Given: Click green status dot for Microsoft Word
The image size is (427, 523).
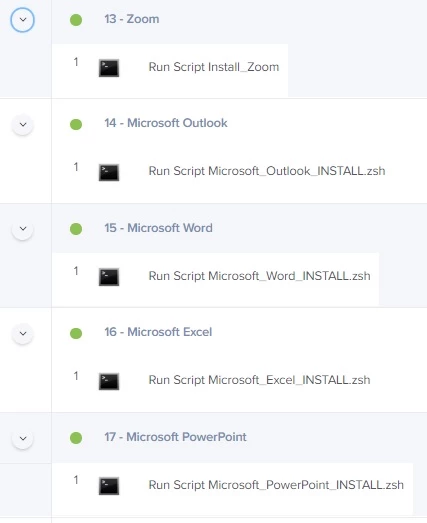Looking at the screenshot, I should [76, 229].
